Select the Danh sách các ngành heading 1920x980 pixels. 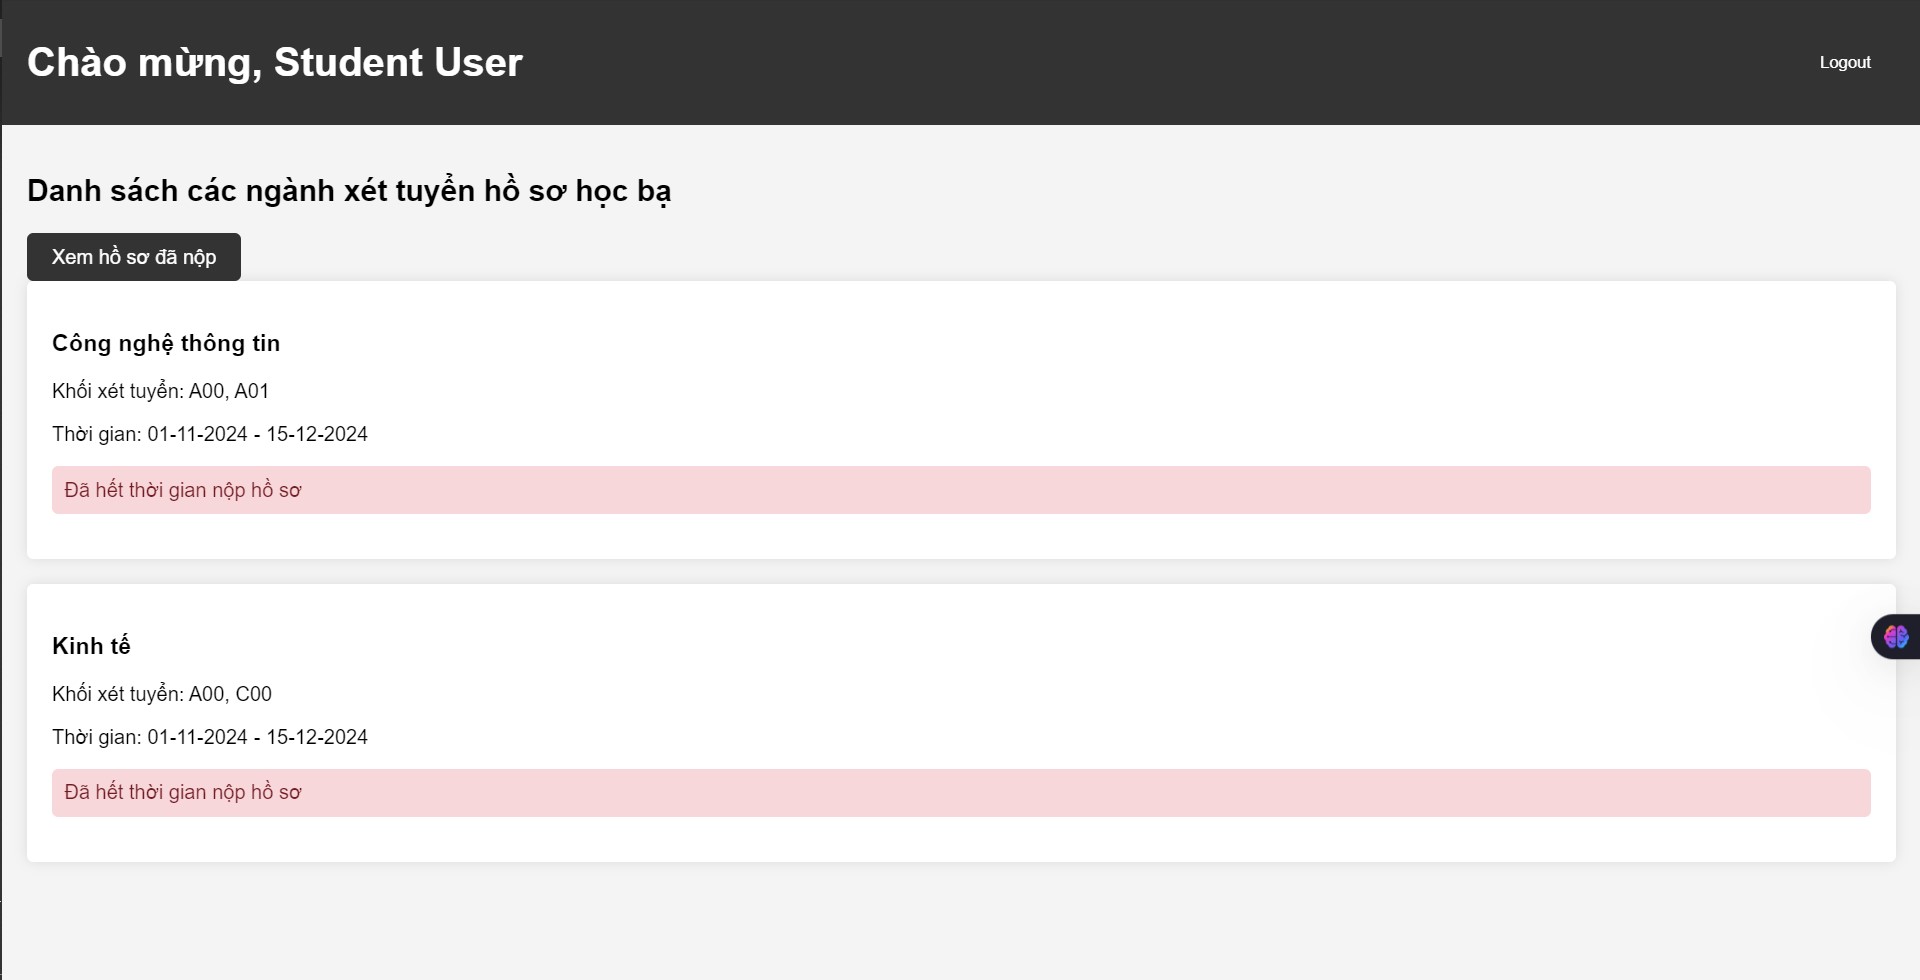pyautogui.click(x=349, y=191)
